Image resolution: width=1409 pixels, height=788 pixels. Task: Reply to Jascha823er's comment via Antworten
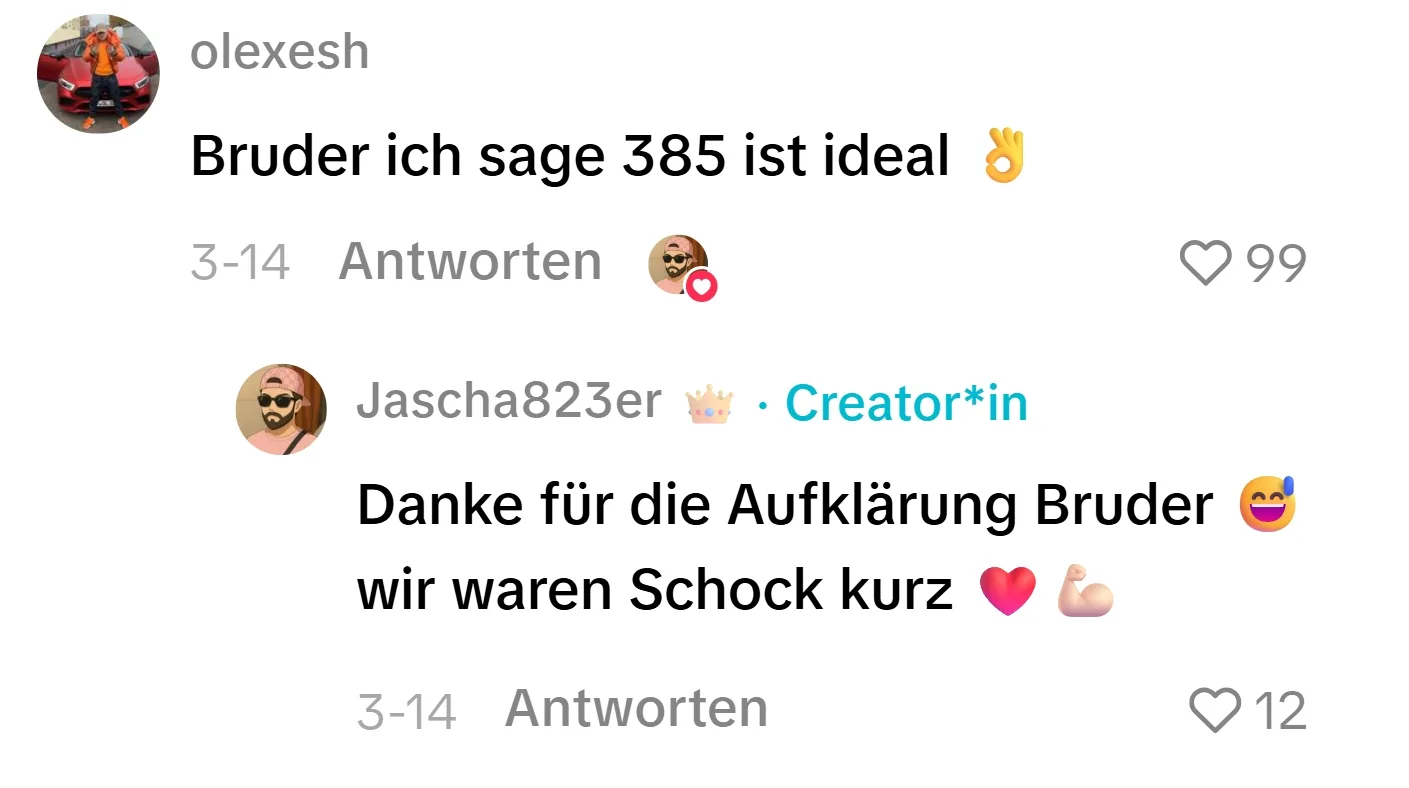pyautogui.click(x=637, y=710)
